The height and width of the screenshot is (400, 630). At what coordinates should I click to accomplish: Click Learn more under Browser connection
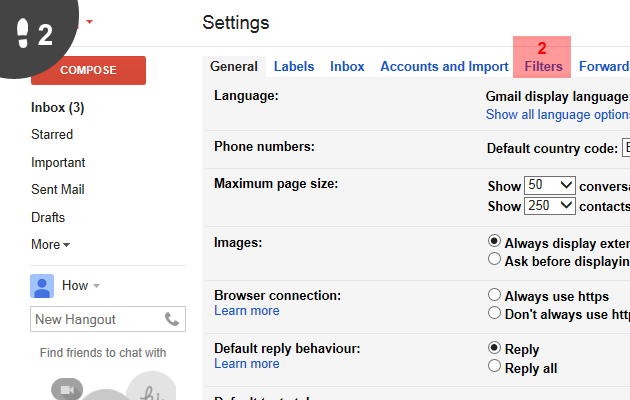tap(247, 310)
